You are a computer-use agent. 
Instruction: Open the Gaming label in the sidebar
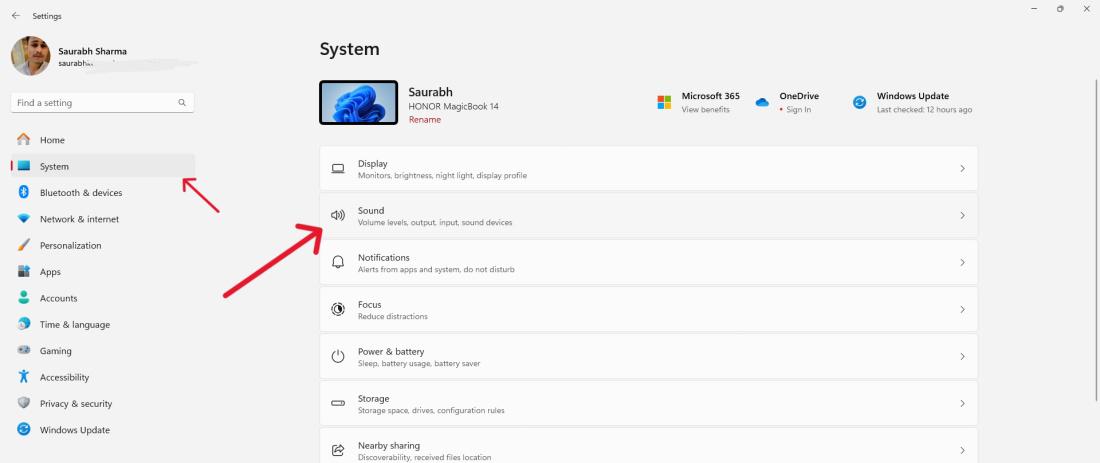[55, 351]
